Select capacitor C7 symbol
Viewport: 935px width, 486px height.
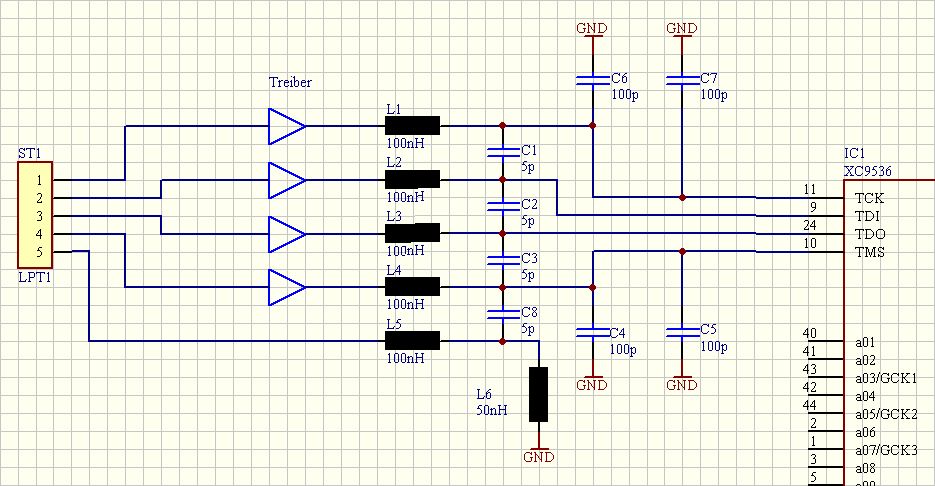[x=682, y=80]
